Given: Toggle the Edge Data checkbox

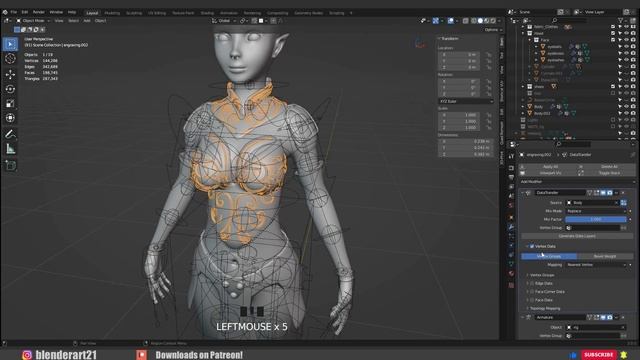Looking at the screenshot, I should point(532,283).
